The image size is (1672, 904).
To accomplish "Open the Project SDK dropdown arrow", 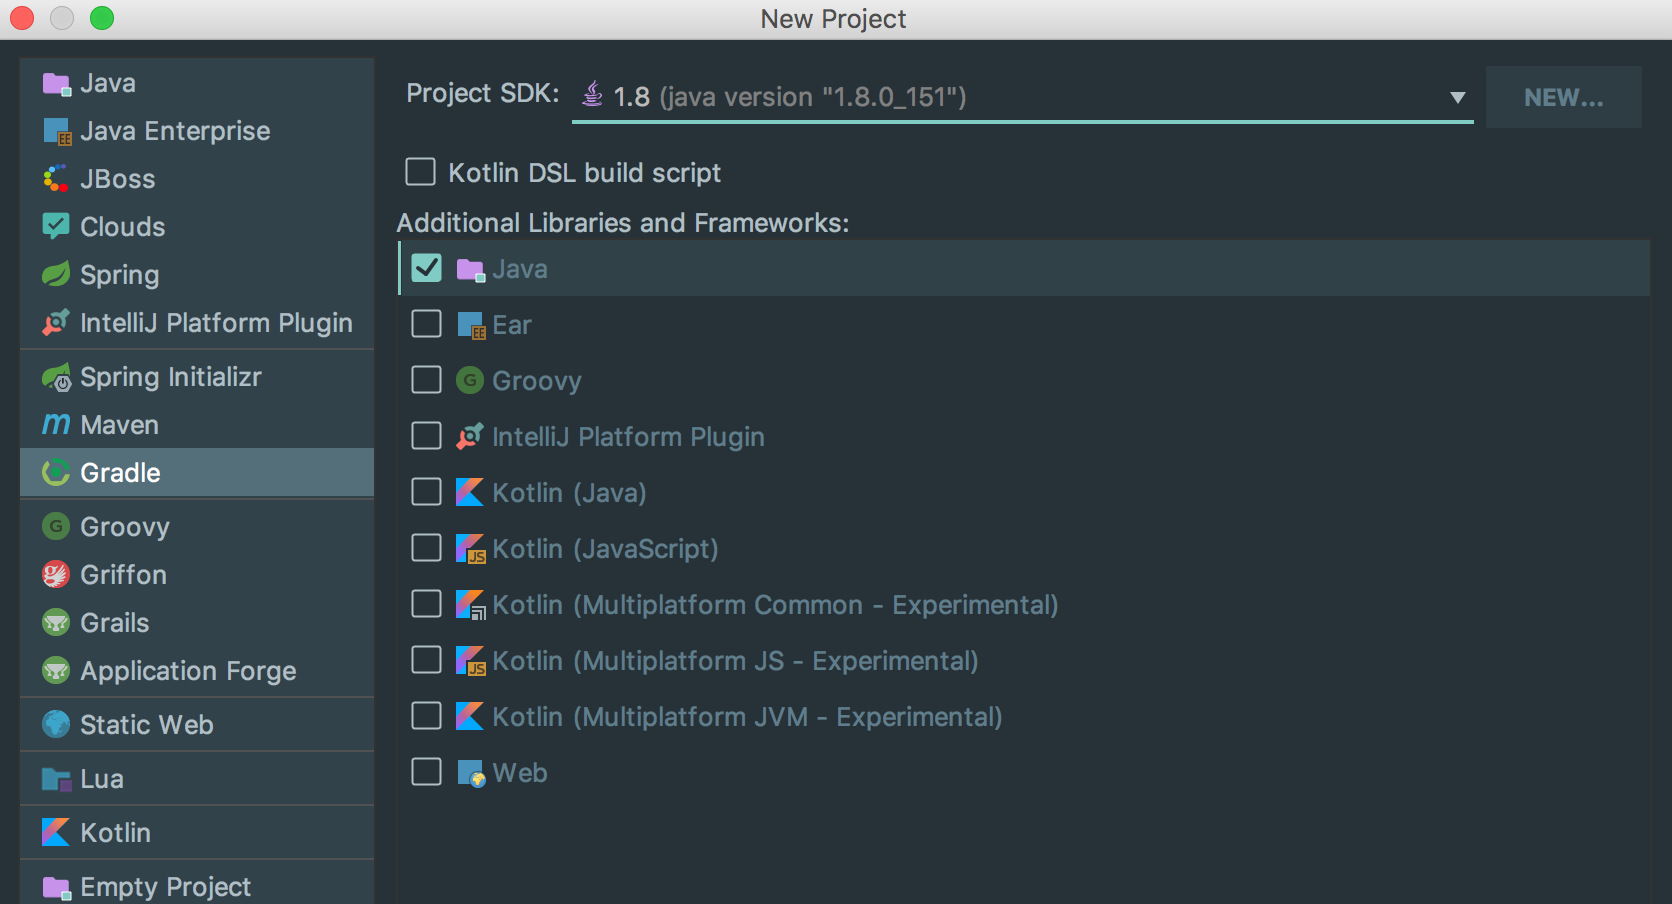I will (1457, 97).
